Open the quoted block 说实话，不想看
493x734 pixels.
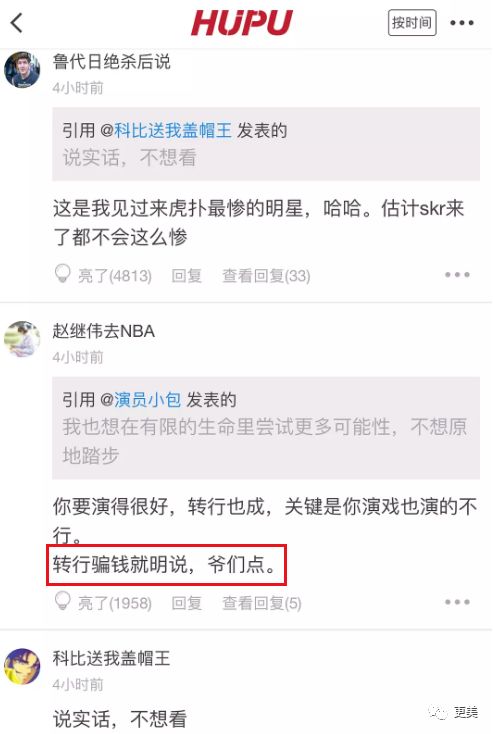pos(265,144)
